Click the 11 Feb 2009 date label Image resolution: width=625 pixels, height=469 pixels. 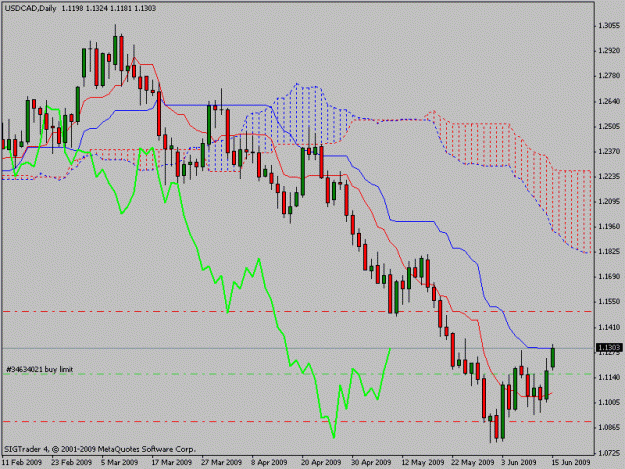pyautogui.click(x=22, y=462)
